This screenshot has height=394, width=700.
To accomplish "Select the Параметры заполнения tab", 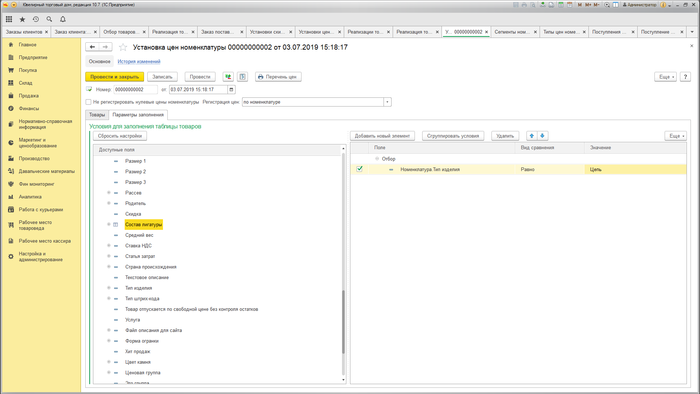I will 138,115.
